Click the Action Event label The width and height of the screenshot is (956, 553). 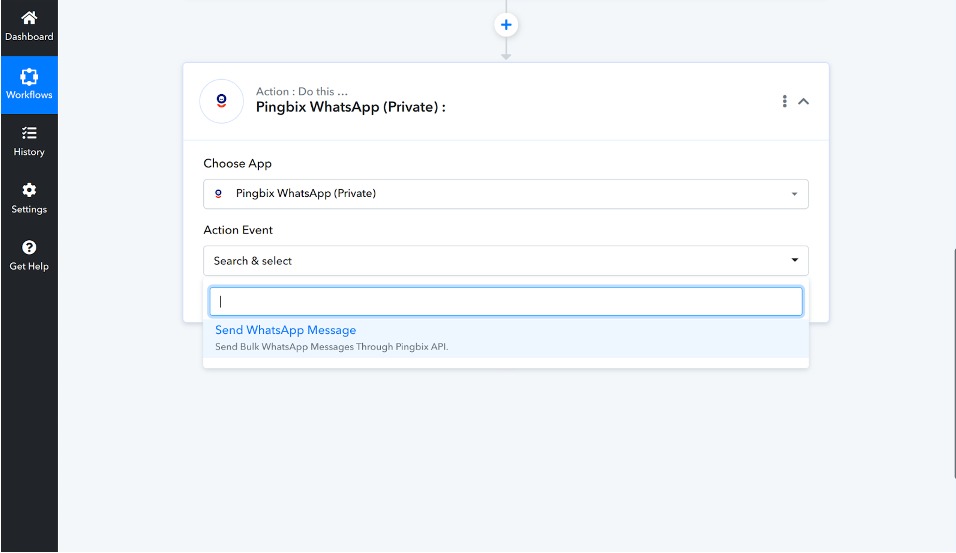(238, 230)
